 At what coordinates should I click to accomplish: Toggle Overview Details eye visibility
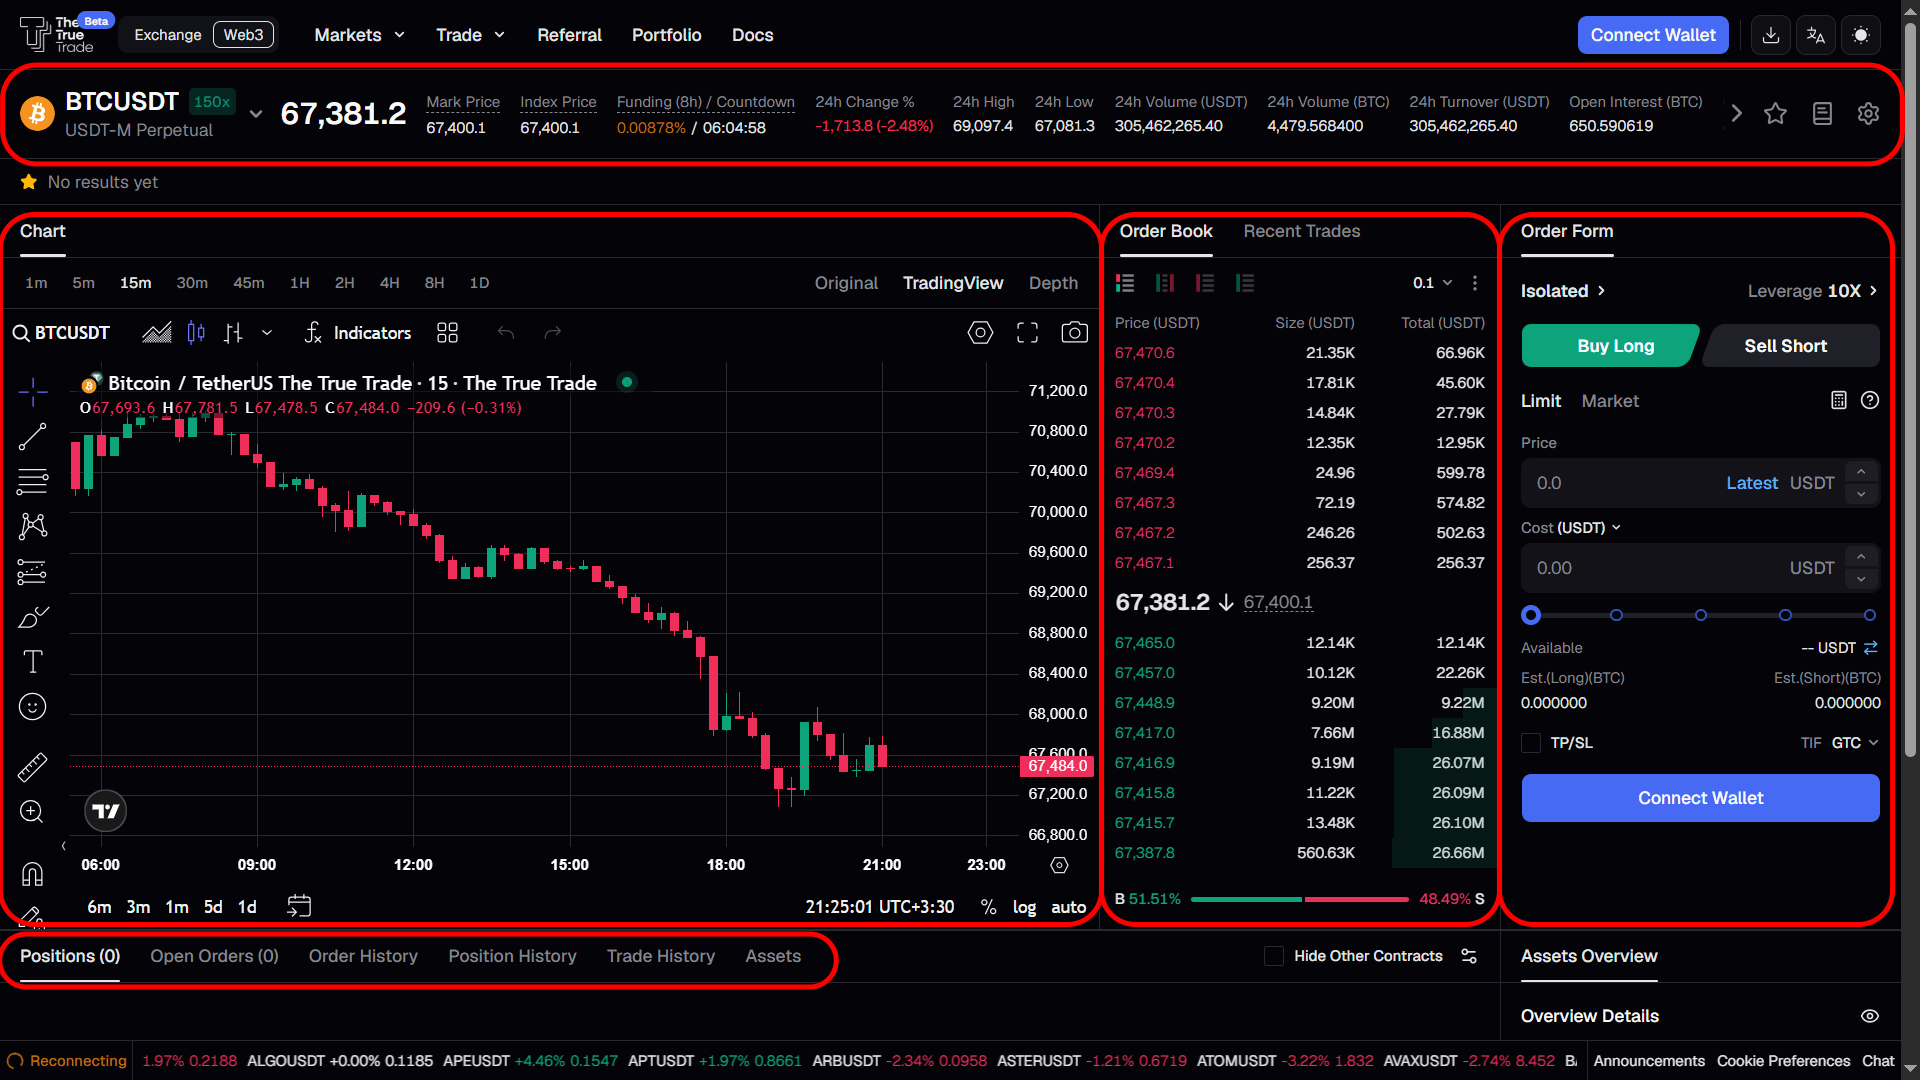[x=1870, y=1016]
